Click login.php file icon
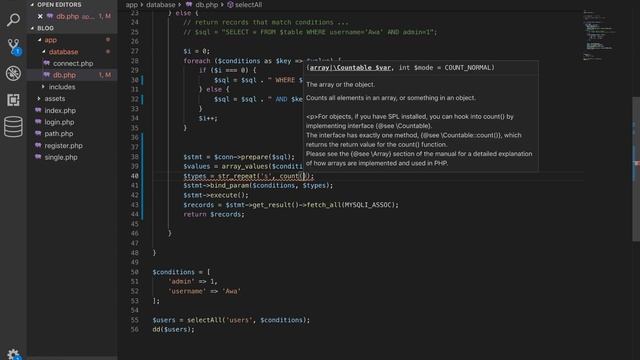 38,122
